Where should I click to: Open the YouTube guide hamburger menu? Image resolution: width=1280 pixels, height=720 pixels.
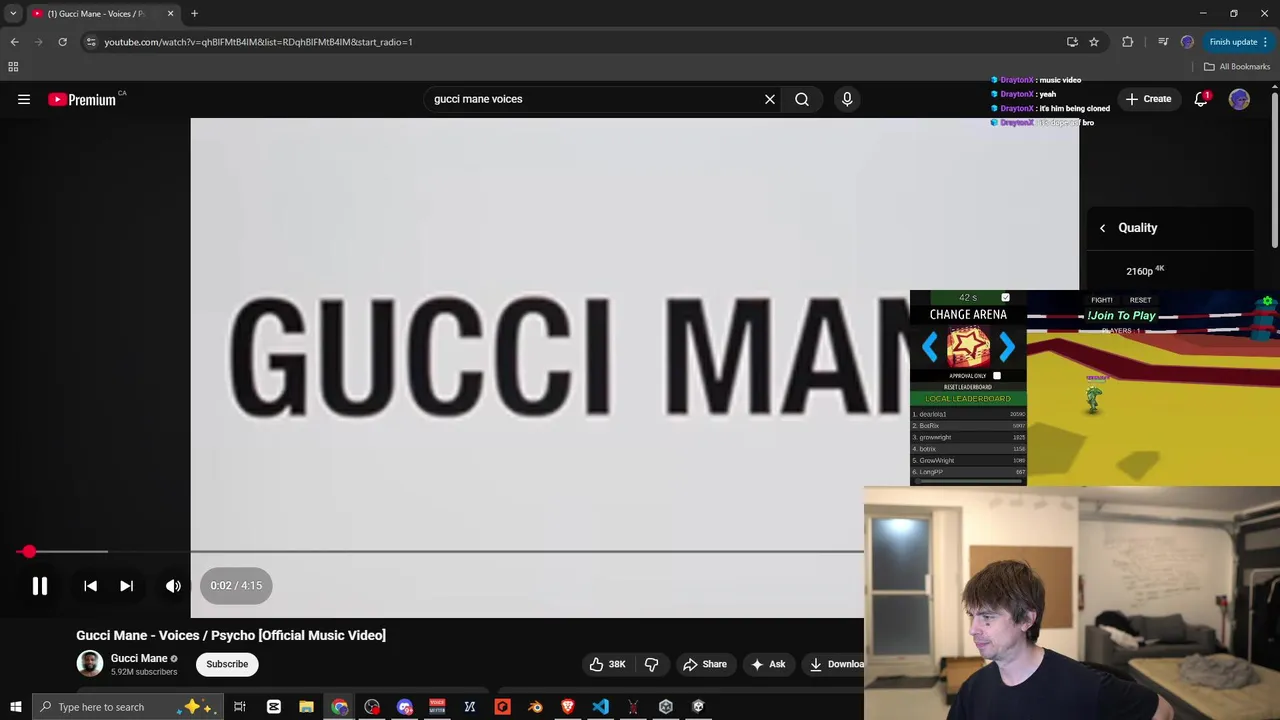click(24, 99)
